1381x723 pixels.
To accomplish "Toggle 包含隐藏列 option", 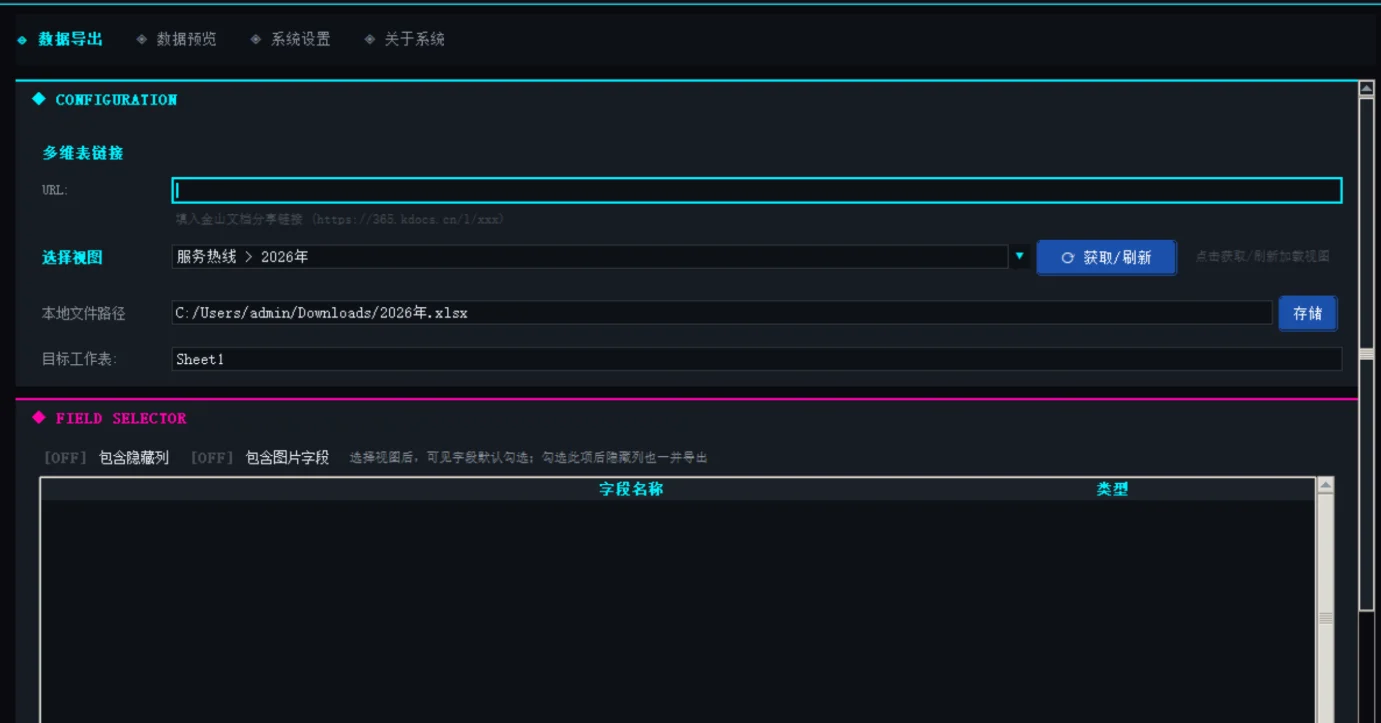I will coord(106,458).
